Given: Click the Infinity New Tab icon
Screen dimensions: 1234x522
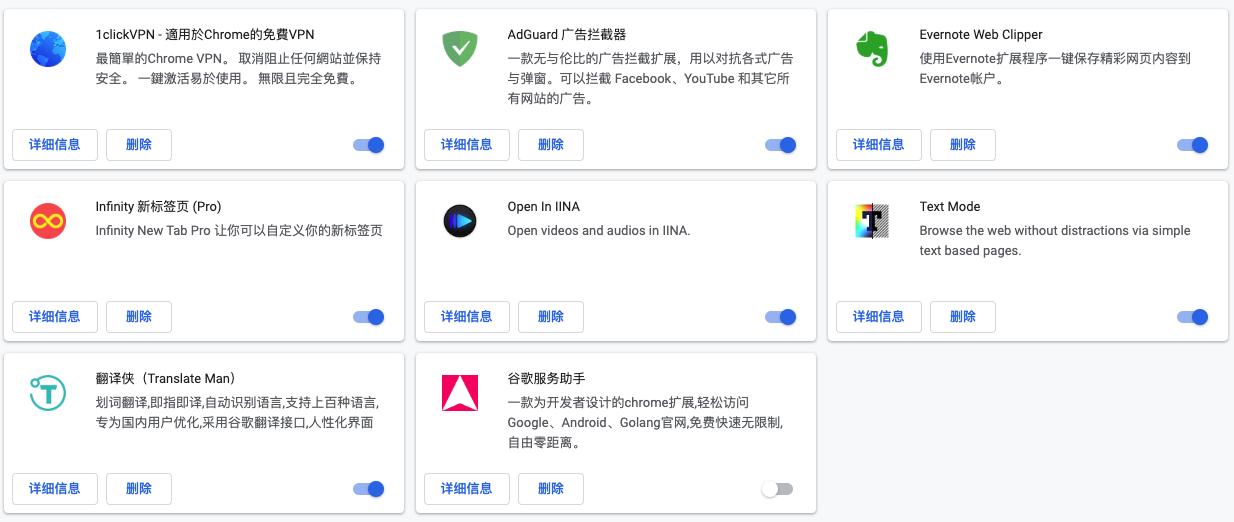Looking at the screenshot, I should pos(48,221).
